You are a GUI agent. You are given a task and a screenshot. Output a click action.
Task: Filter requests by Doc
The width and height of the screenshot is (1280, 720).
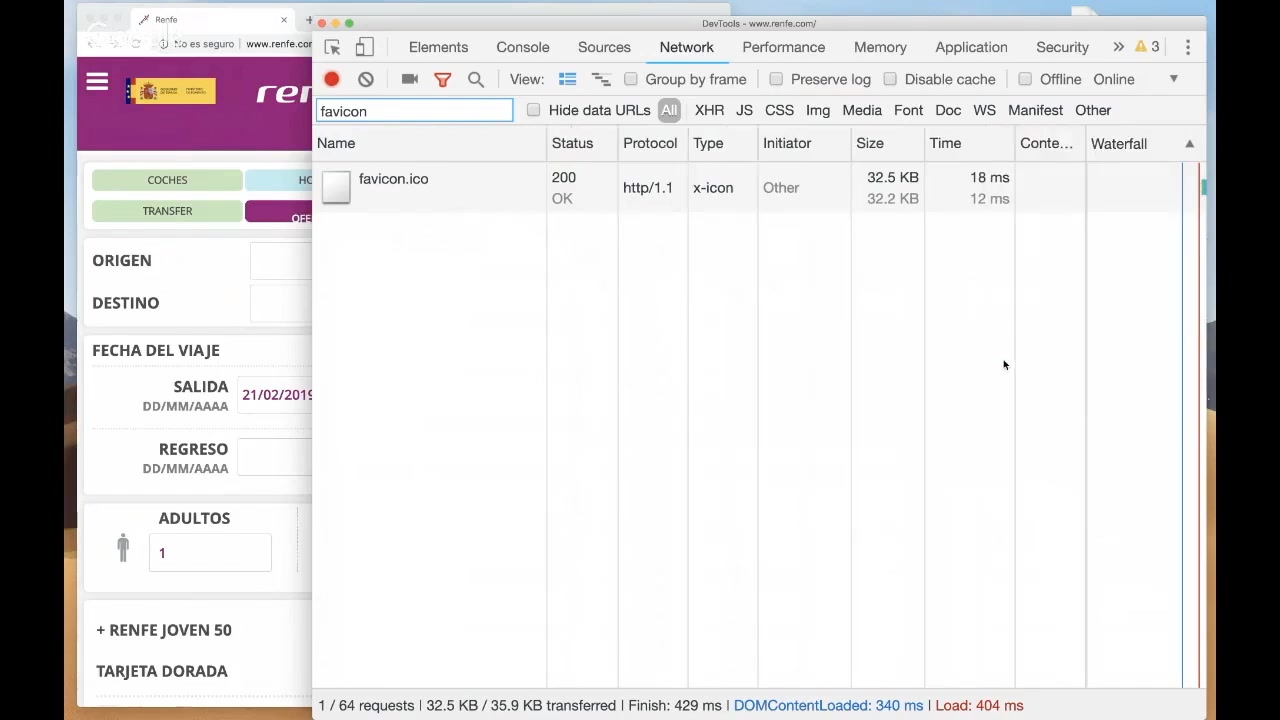pos(948,110)
